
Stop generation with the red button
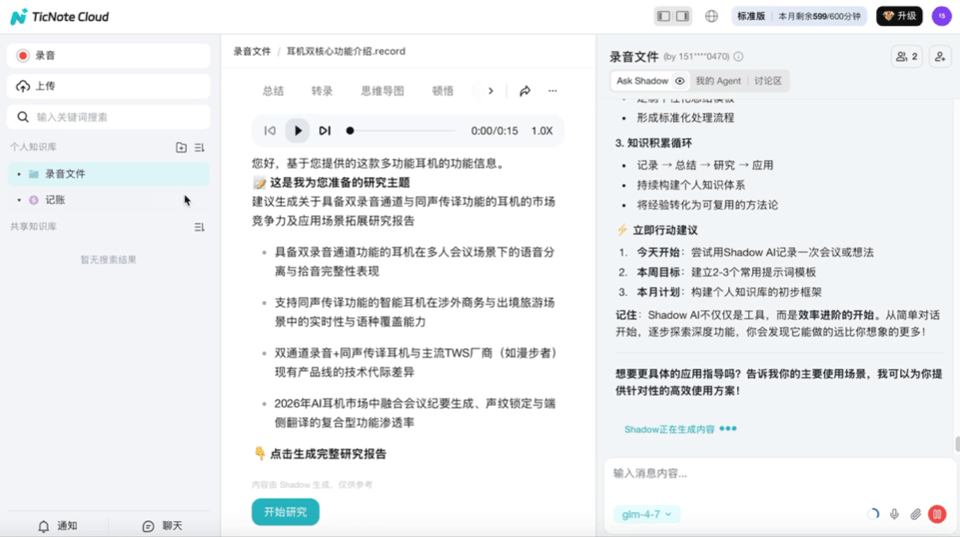937,514
